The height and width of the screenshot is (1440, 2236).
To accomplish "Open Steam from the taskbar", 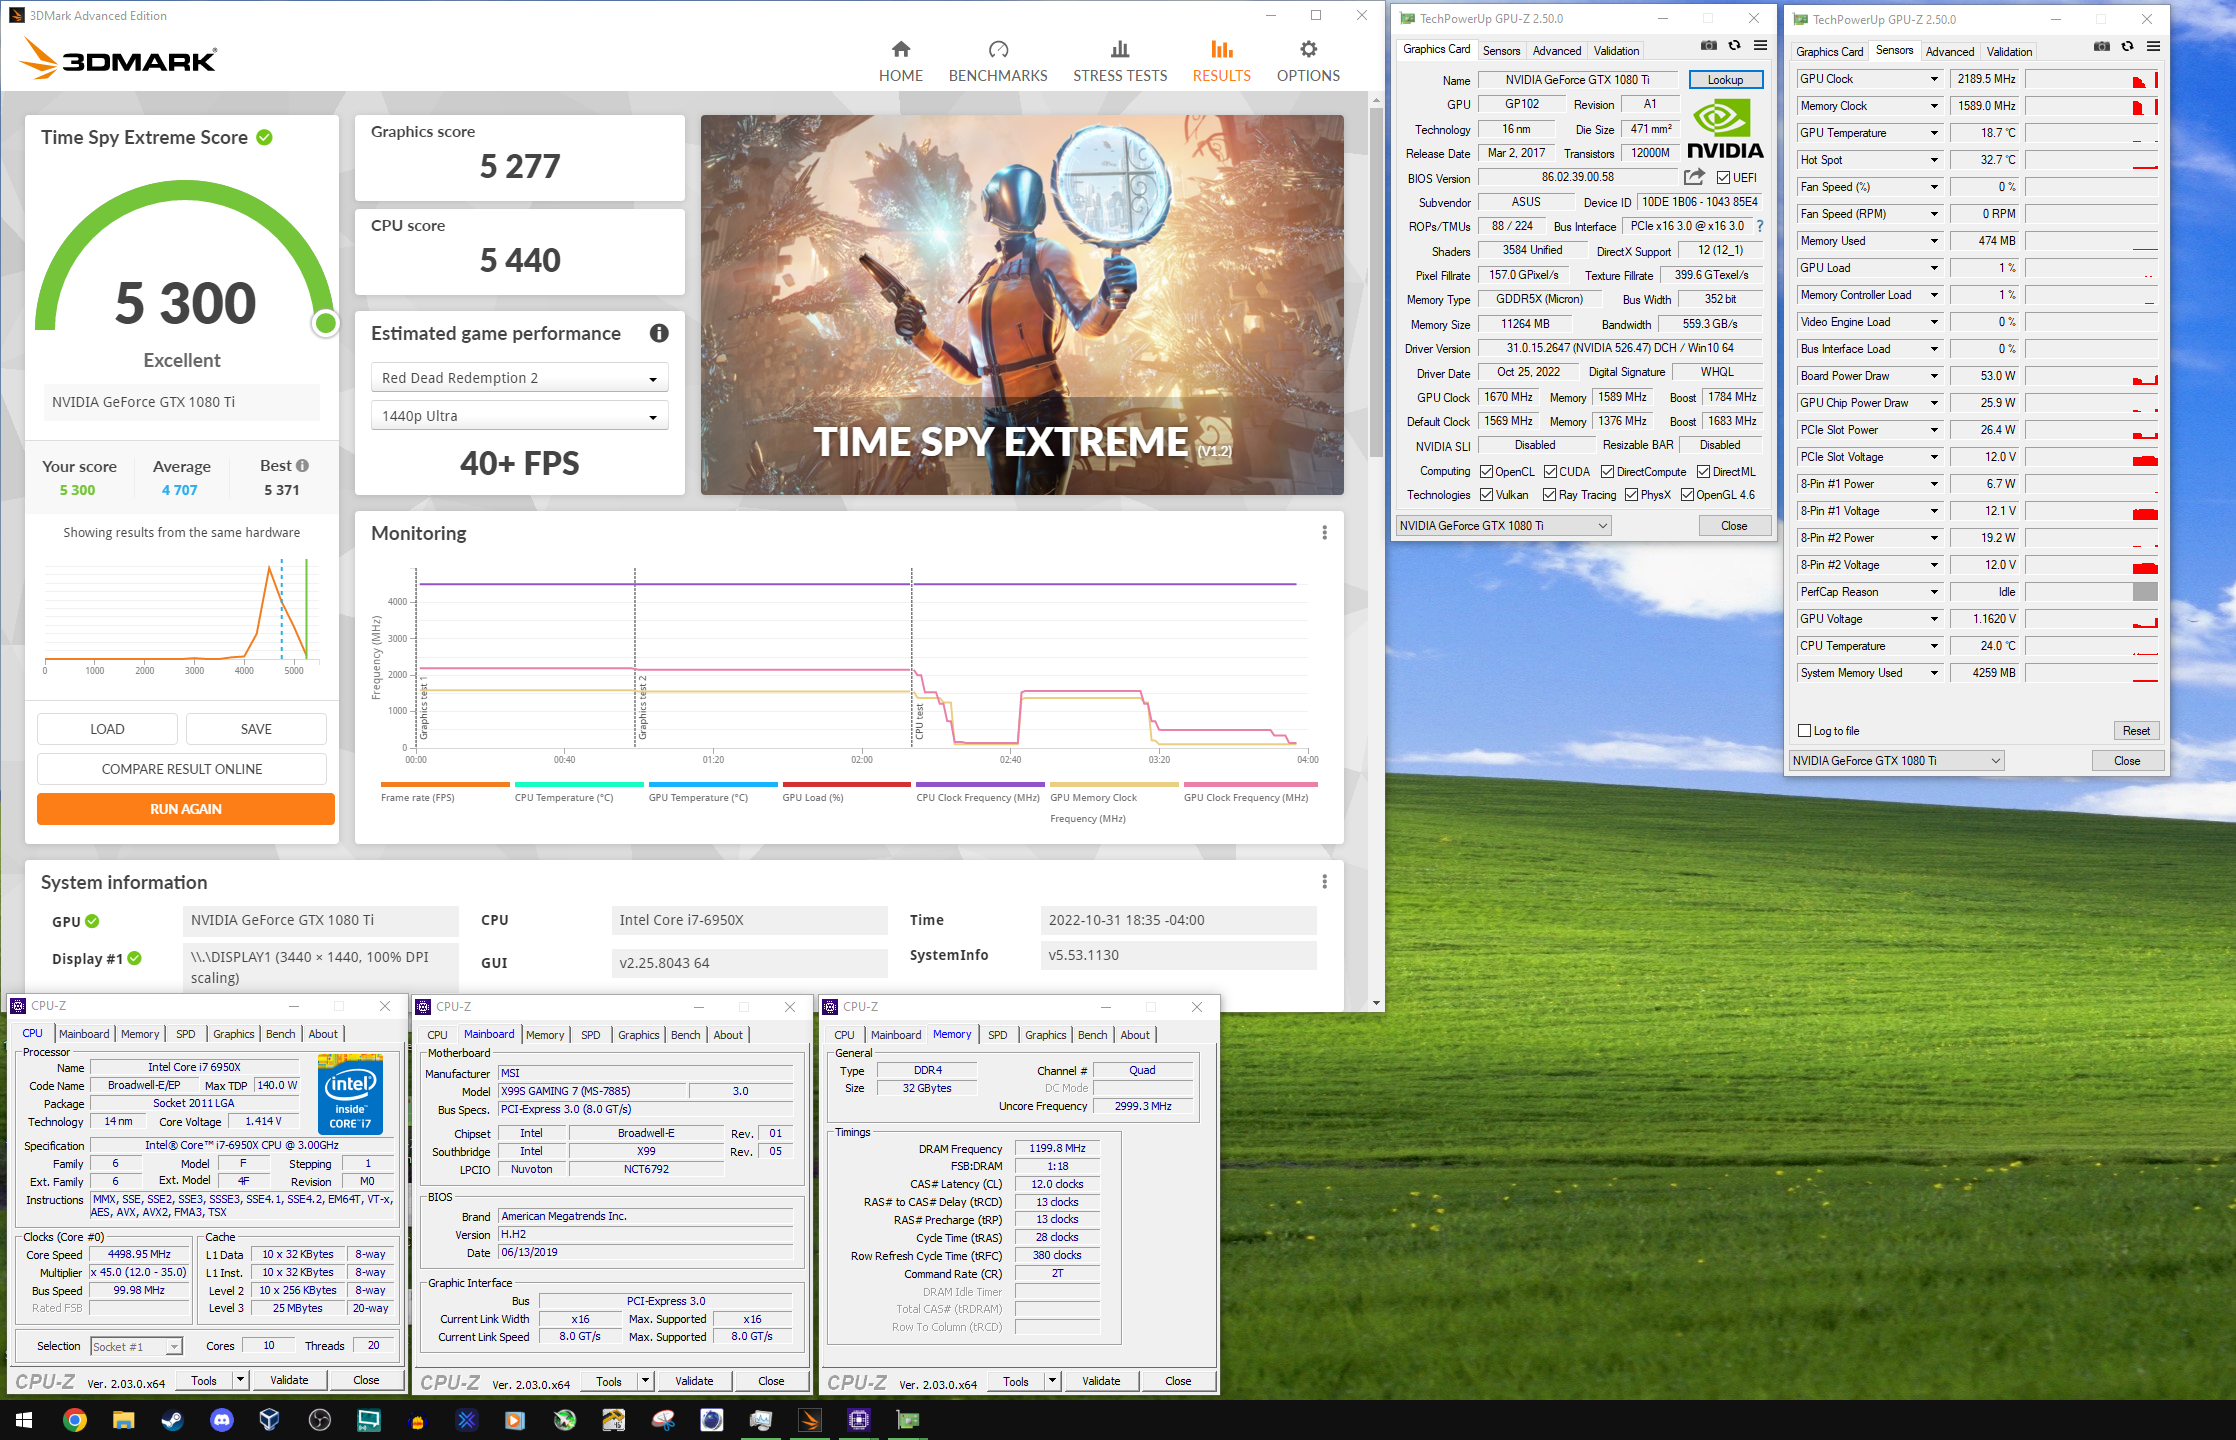I will [x=172, y=1419].
